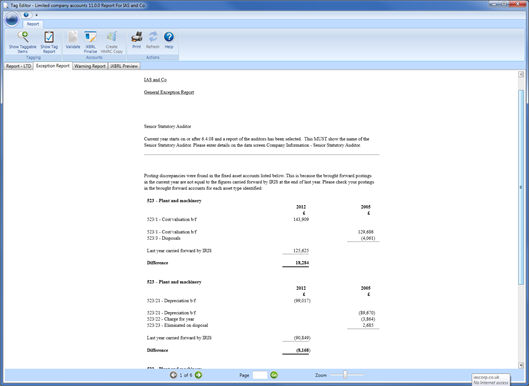Viewport: 529px width, 386px height.
Task: Go to next page green arrow
Action: click(198, 375)
